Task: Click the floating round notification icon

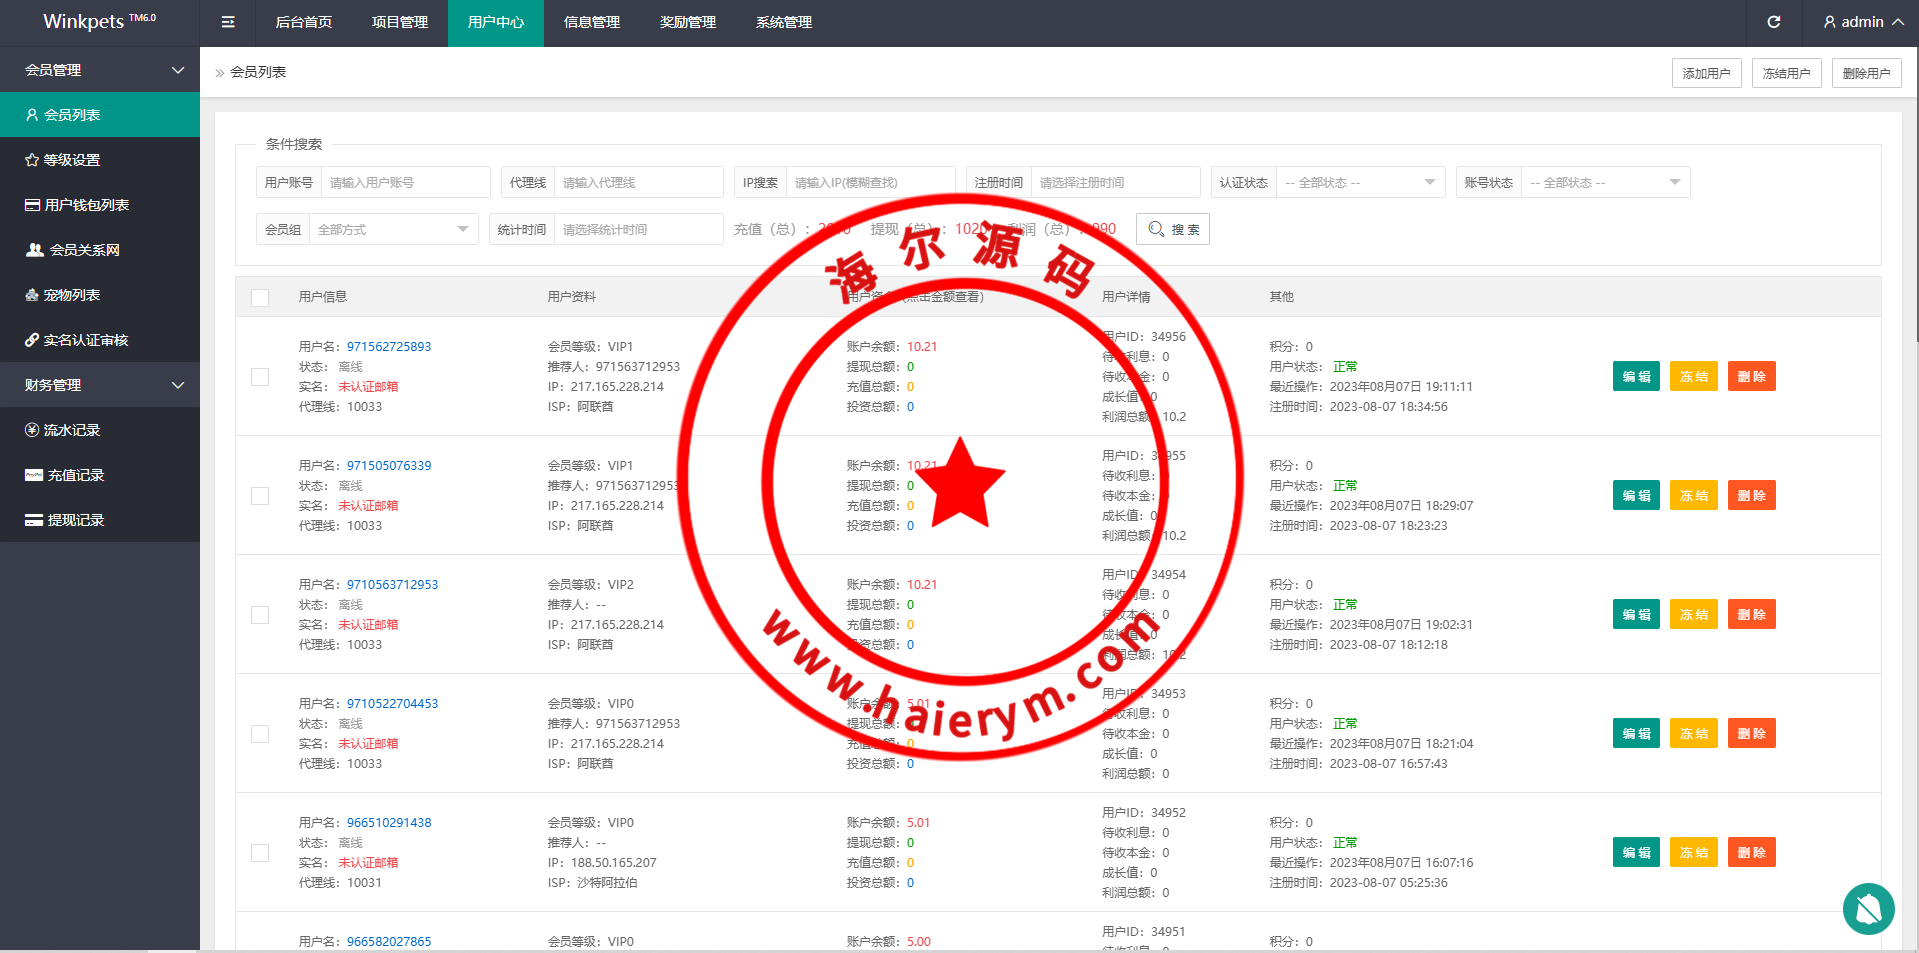Action: (x=1868, y=908)
